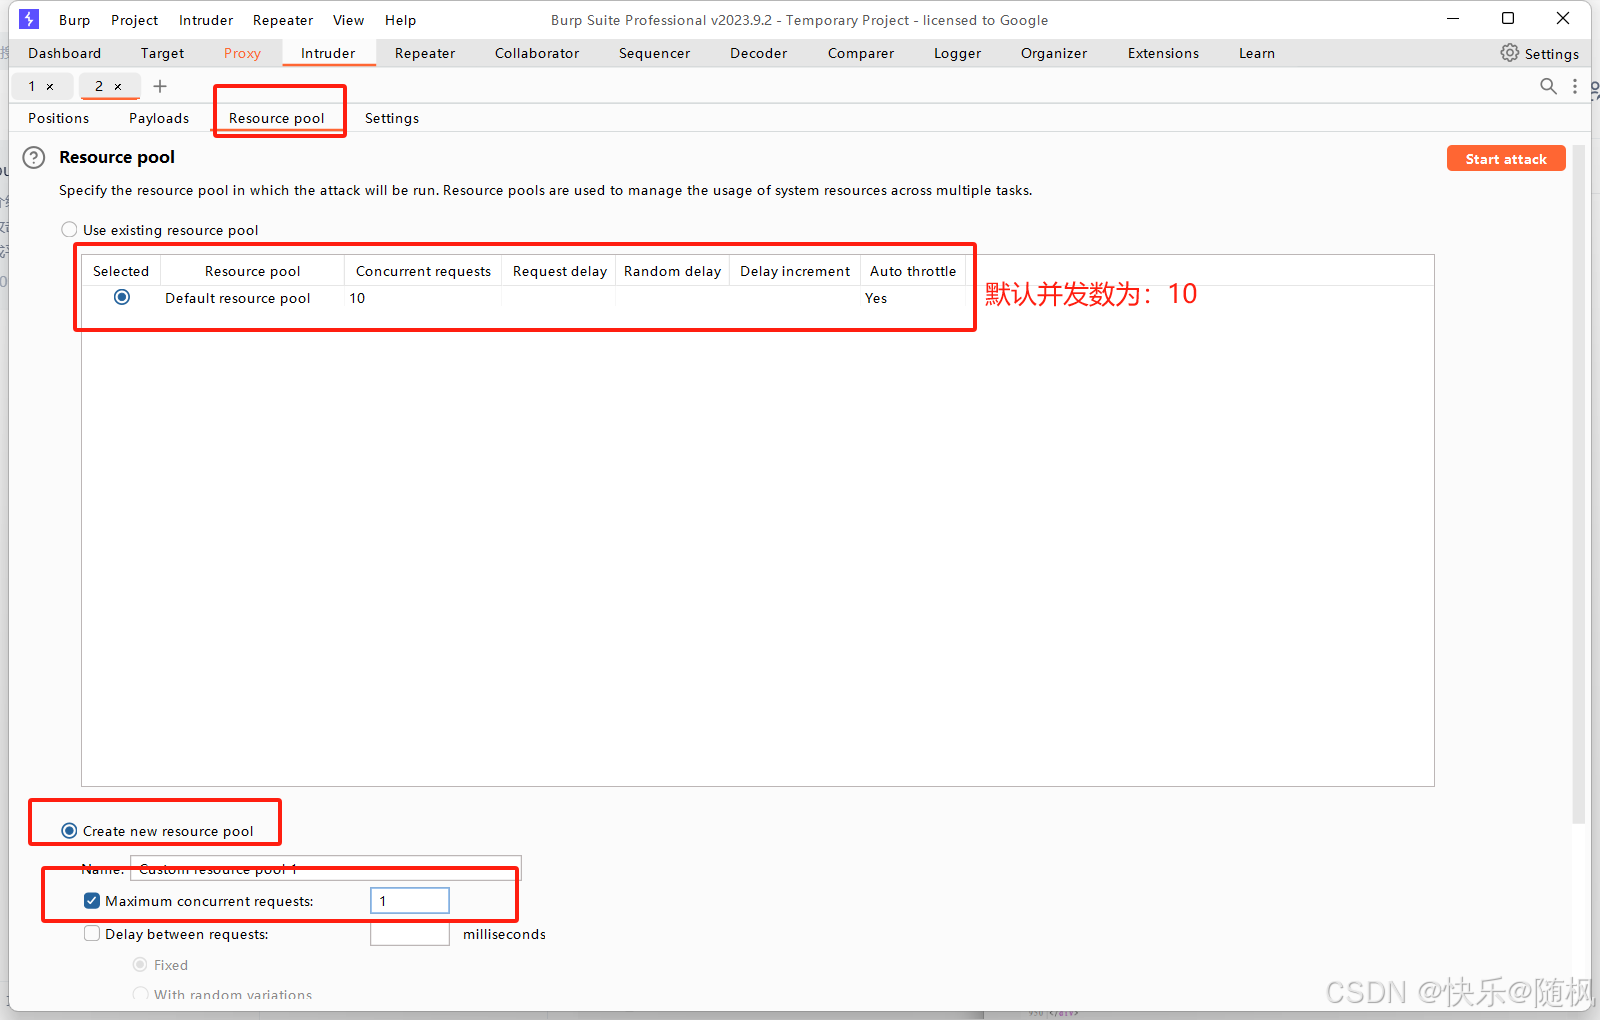
Task: Click the Maximum concurrent requests field
Action: tap(410, 901)
